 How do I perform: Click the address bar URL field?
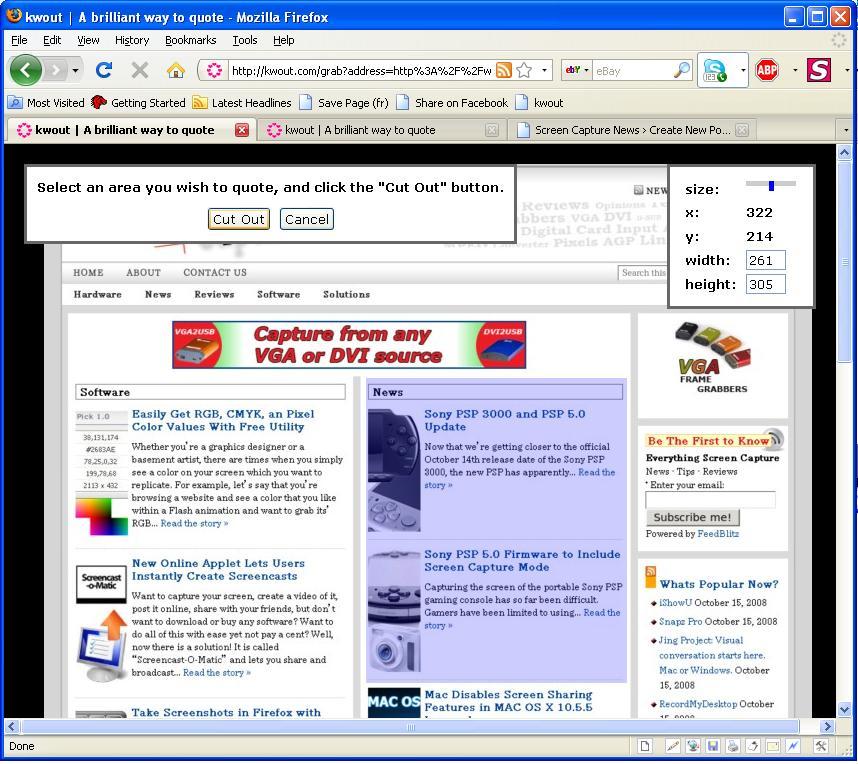[x=361, y=70]
